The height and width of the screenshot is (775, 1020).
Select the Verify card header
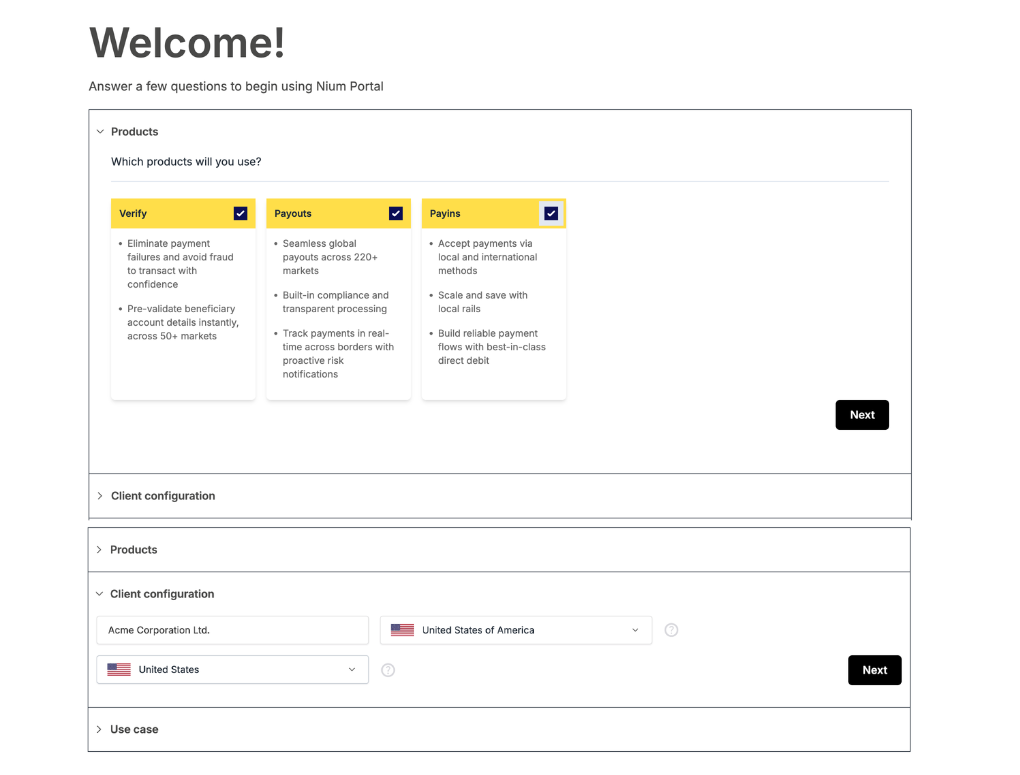pos(183,213)
